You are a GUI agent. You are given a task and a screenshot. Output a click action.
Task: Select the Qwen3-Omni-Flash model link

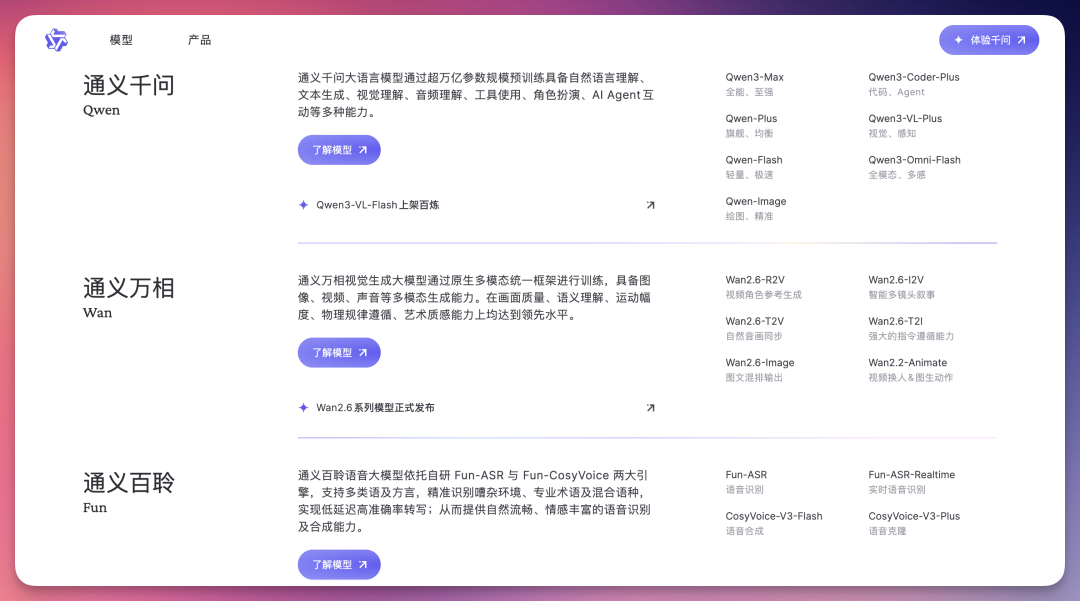point(914,160)
